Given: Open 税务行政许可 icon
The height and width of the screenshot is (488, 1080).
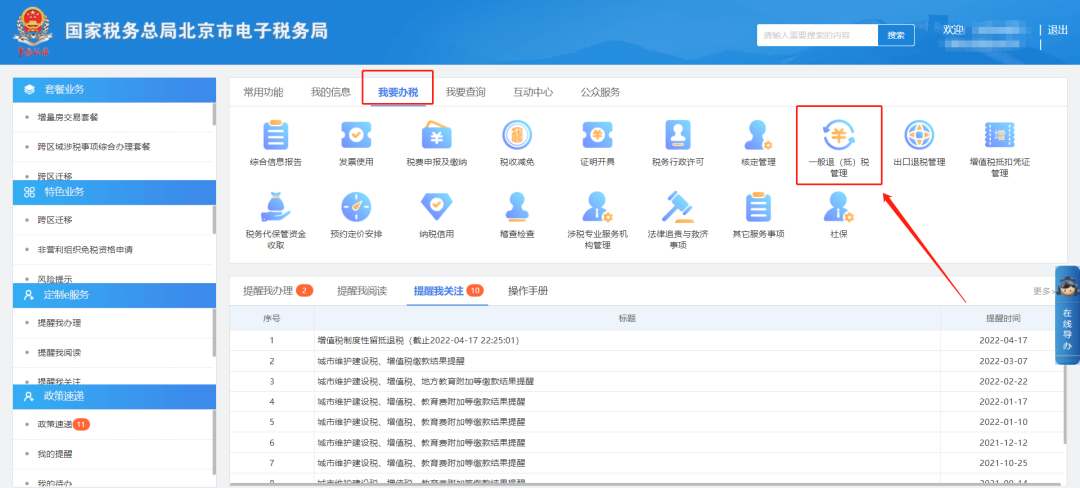Looking at the screenshot, I should [677, 135].
